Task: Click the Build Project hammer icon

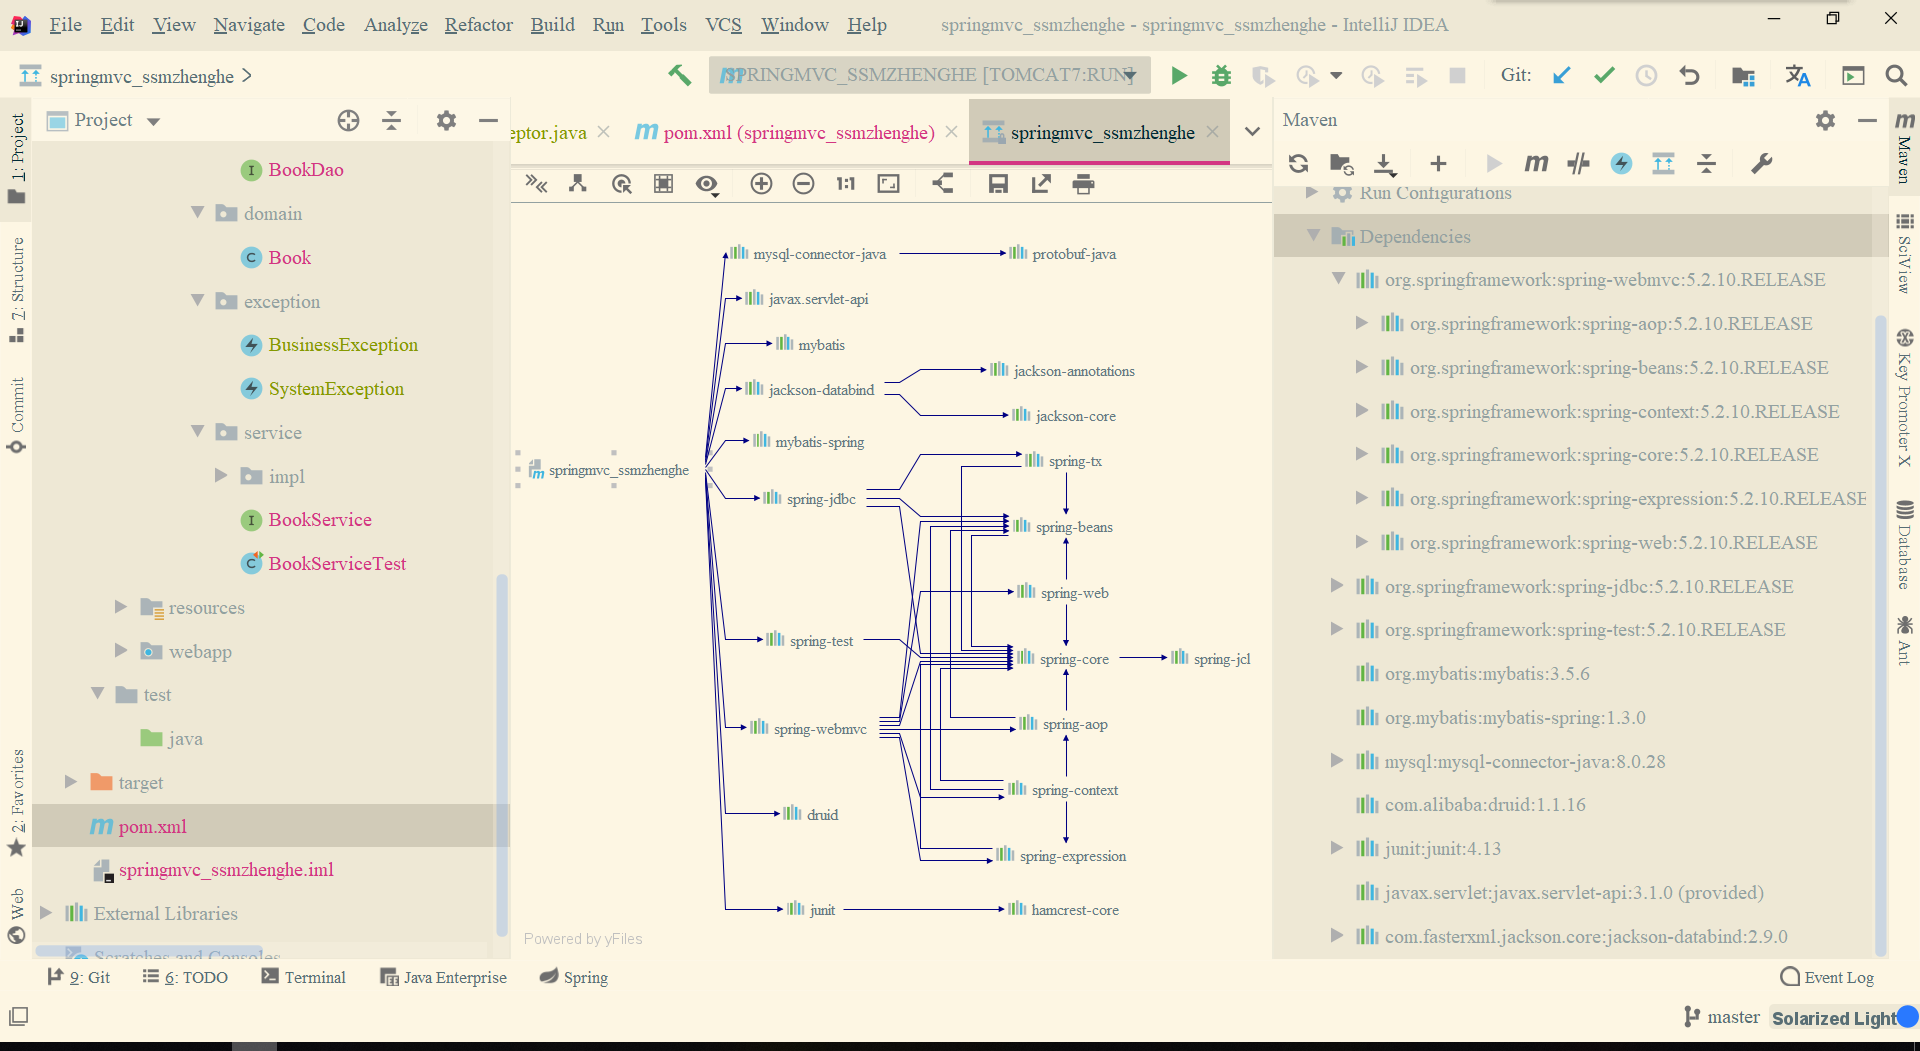Action: pyautogui.click(x=680, y=75)
